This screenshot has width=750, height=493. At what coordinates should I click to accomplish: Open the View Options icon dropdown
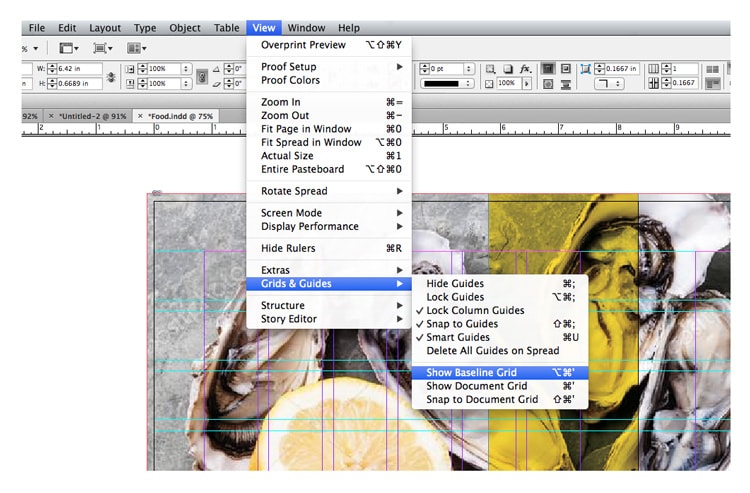tap(68, 48)
